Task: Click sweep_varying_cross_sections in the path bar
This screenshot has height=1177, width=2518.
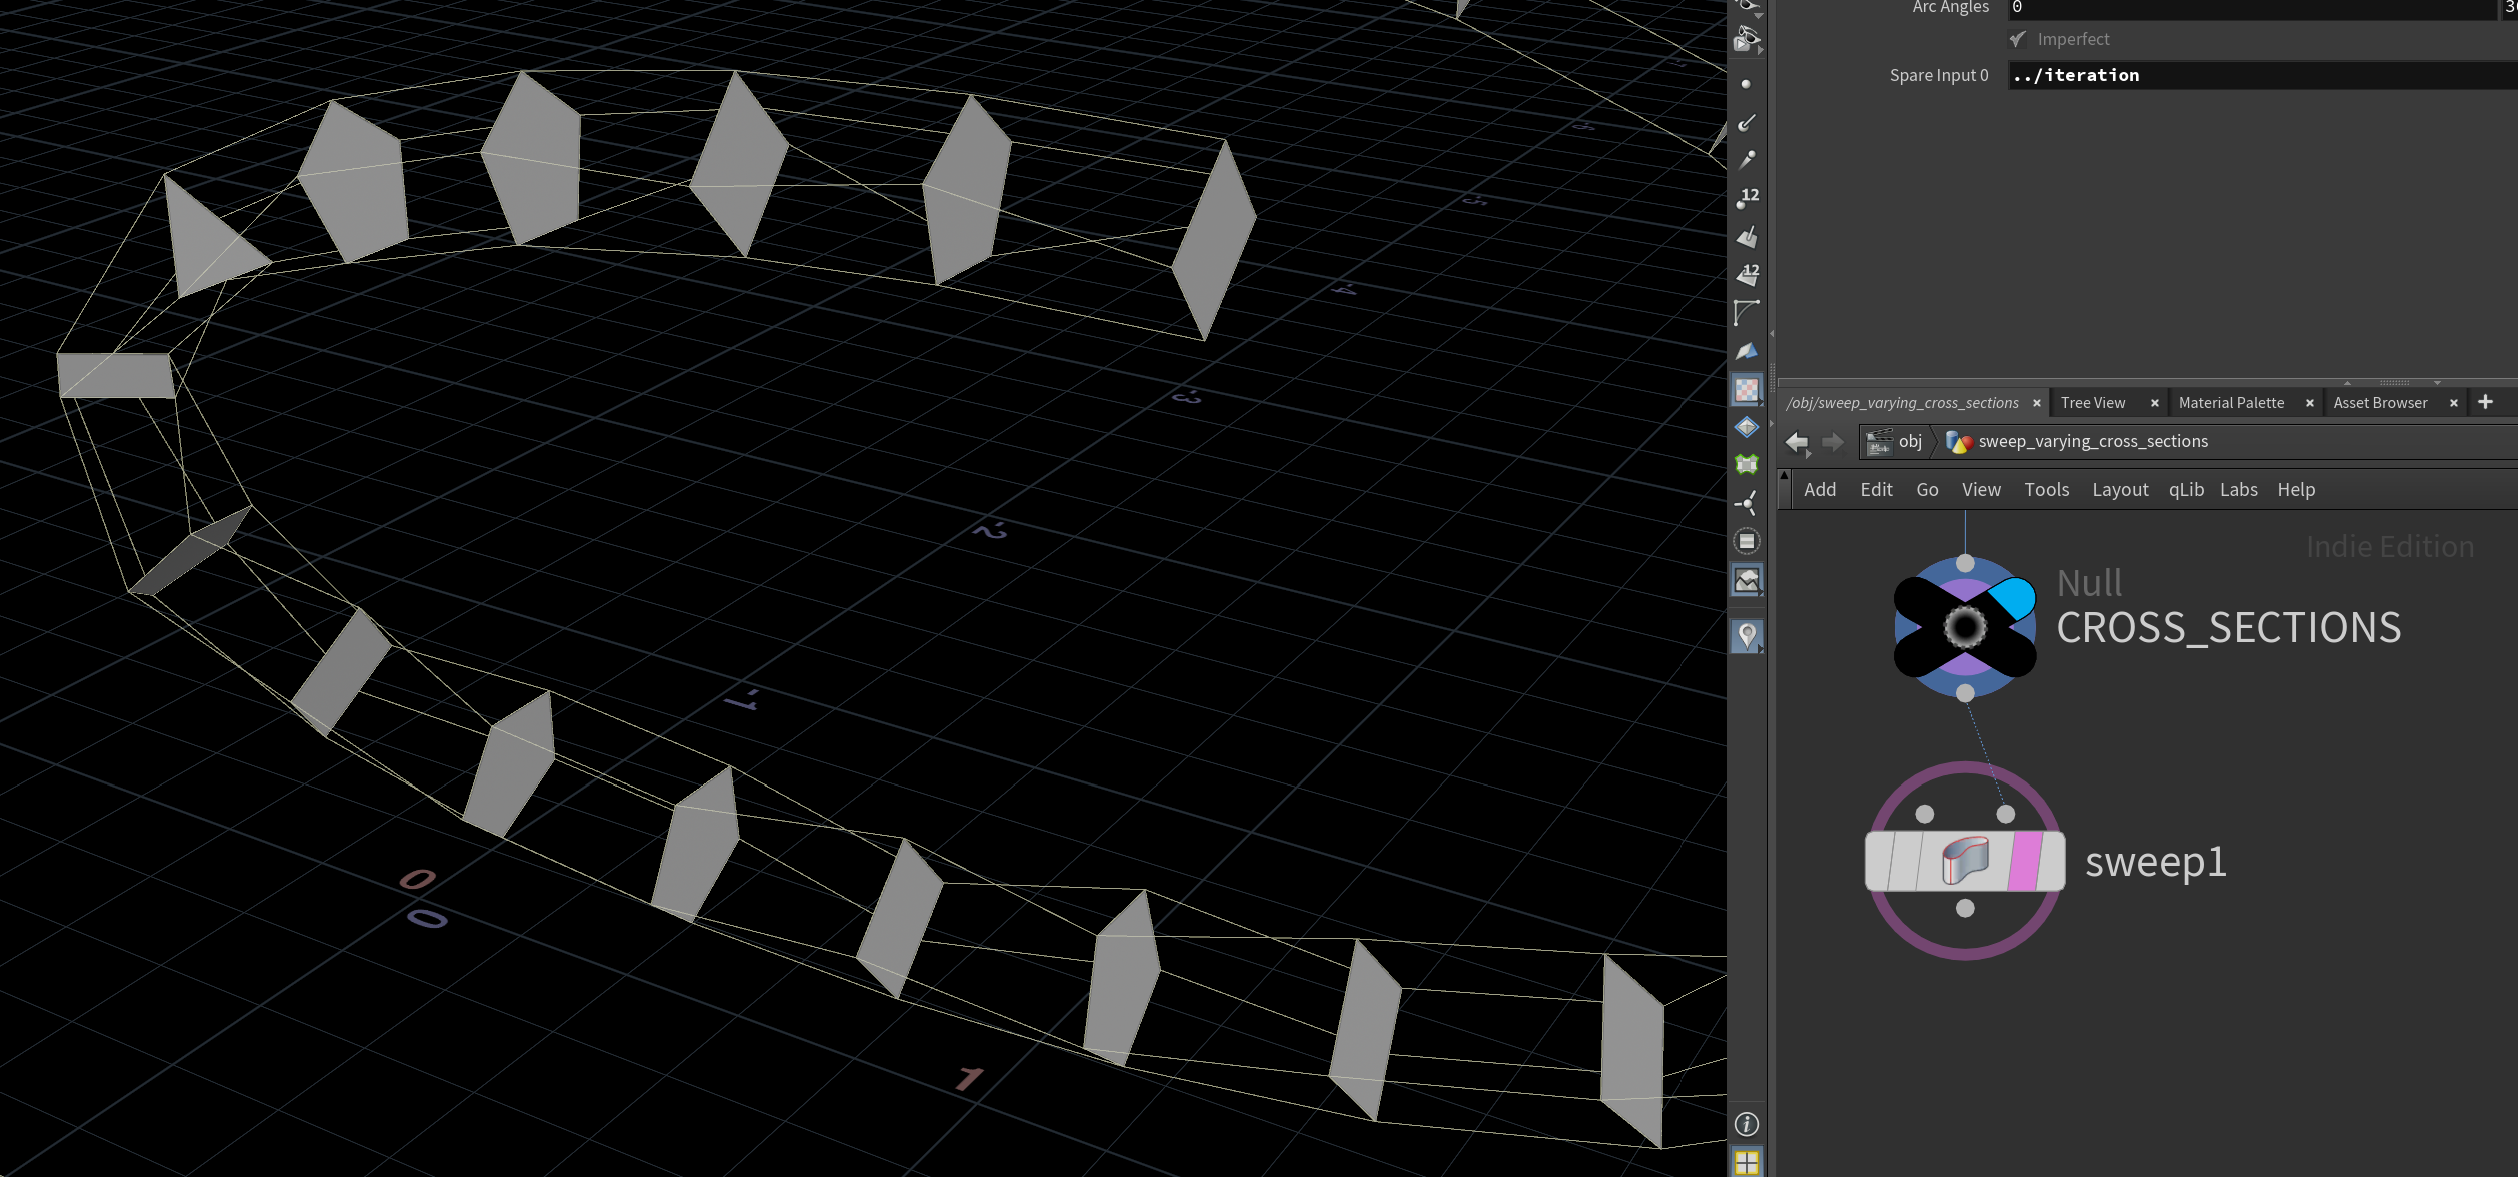Action: [x=2092, y=442]
